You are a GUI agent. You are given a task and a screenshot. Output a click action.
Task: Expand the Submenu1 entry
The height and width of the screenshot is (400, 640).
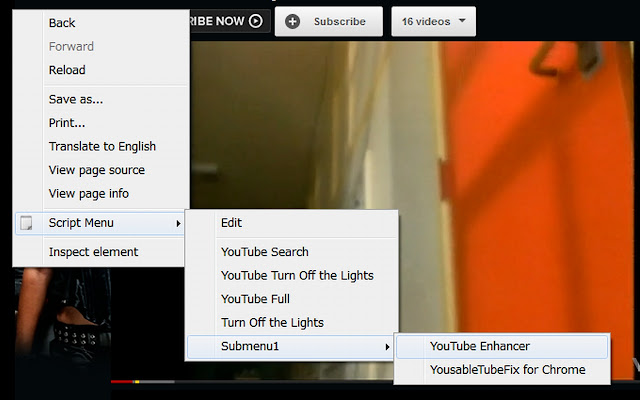click(x=290, y=347)
